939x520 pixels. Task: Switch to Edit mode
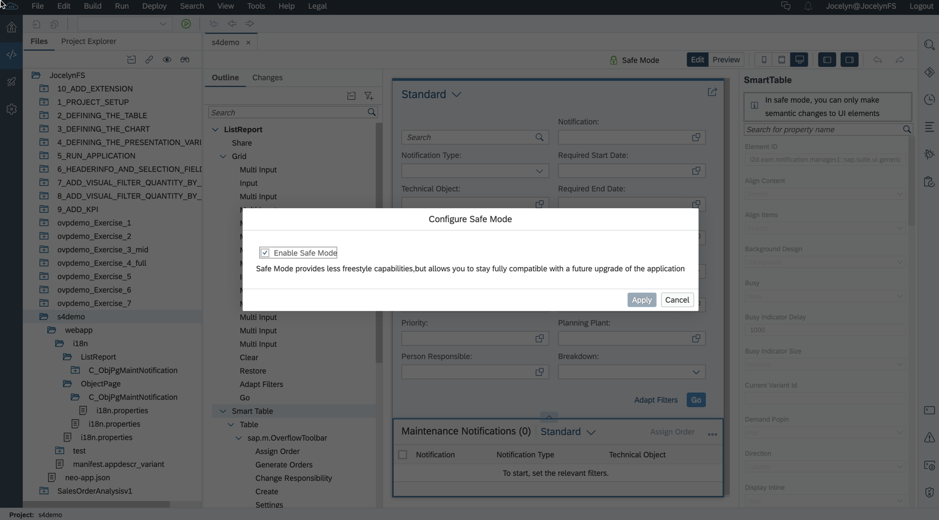[x=697, y=60]
